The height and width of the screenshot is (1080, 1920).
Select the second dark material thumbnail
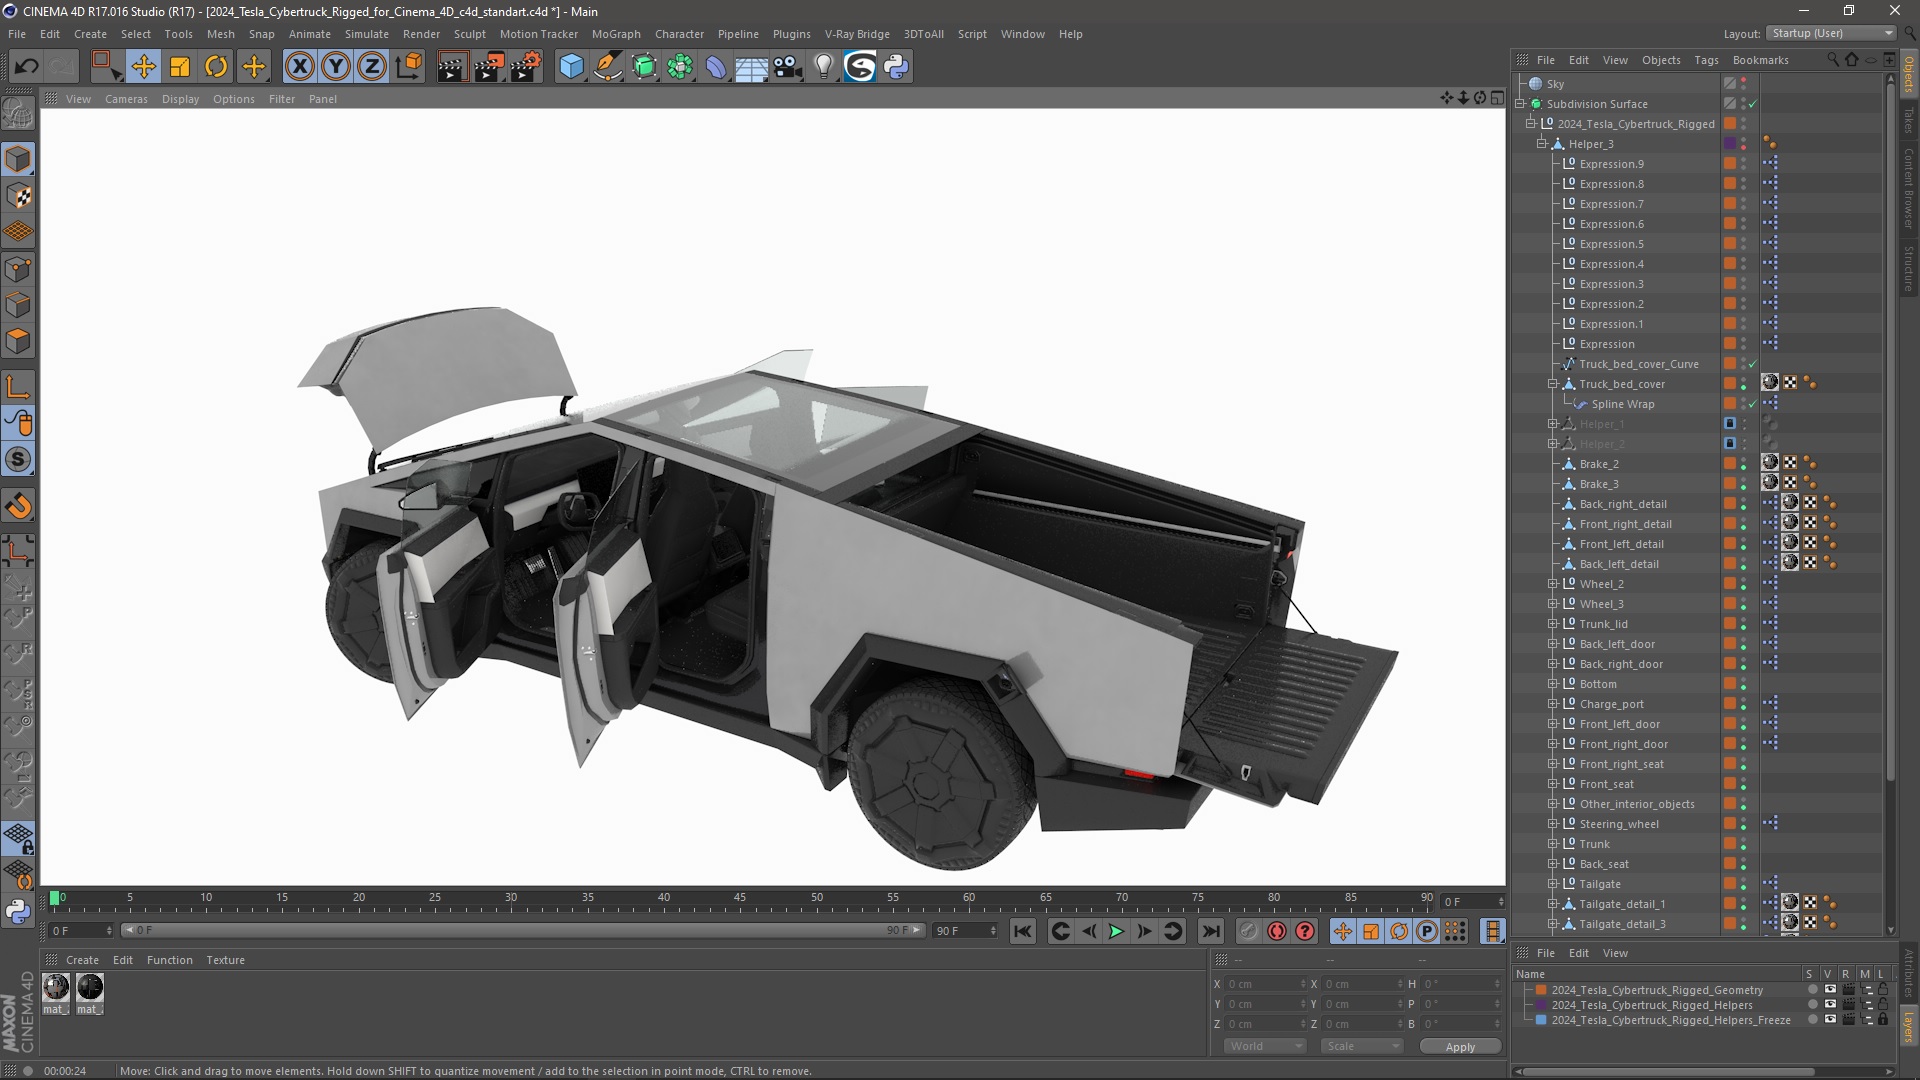pyautogui.click(x=90, y=988)
